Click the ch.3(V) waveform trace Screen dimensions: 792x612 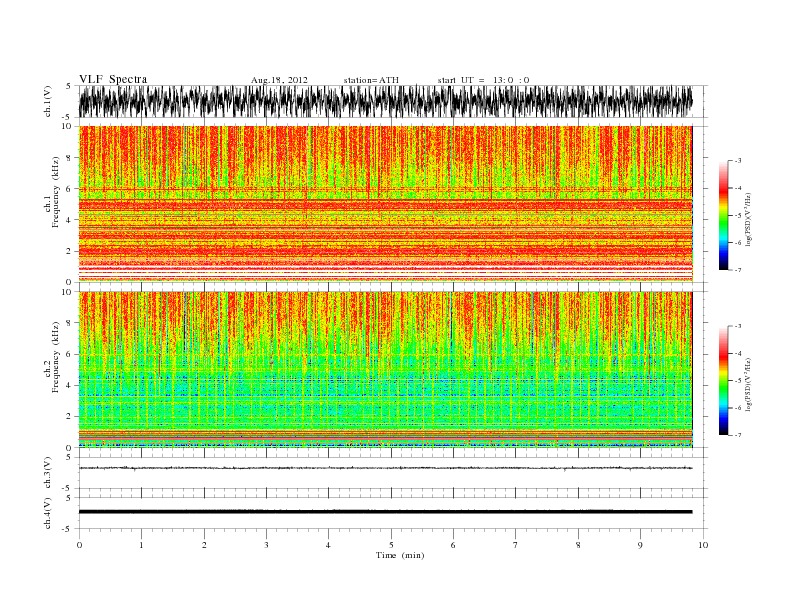385,468
